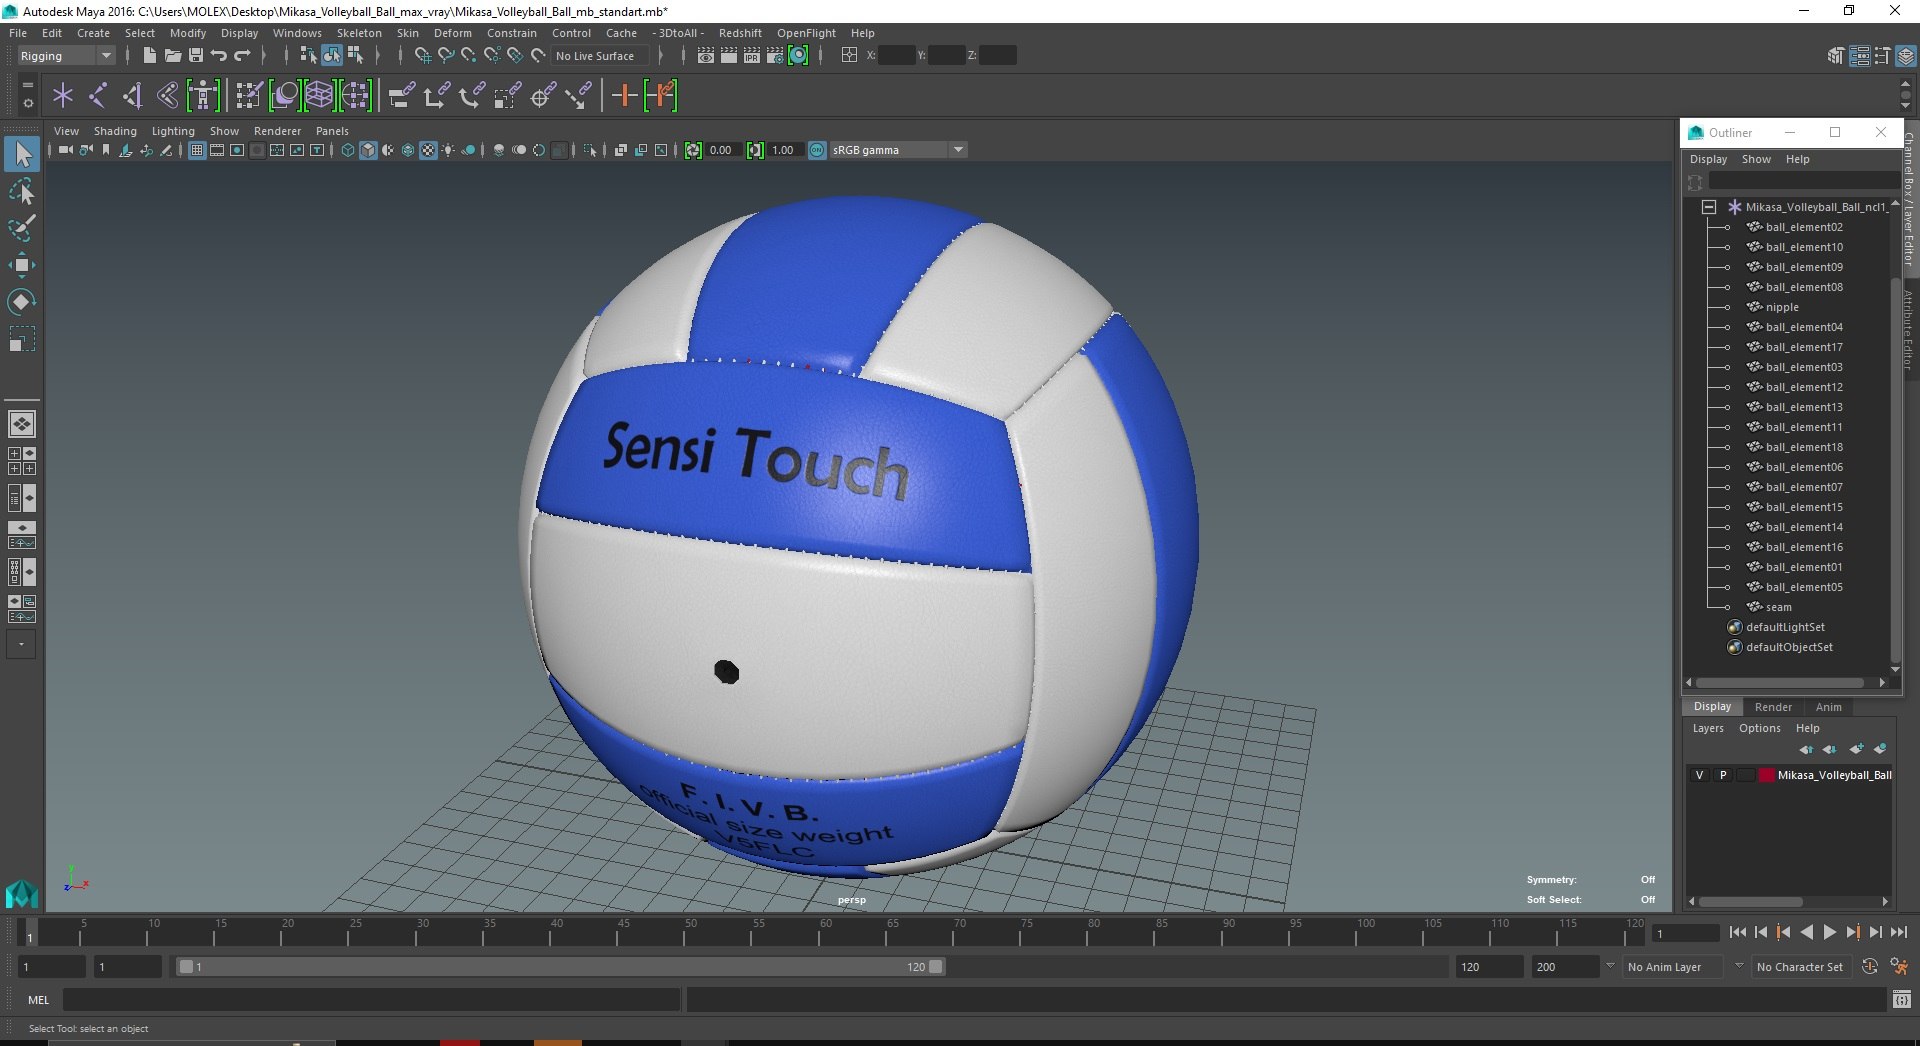
Task: Open the viewport Shading menu
Action: [x=115, y=131]
